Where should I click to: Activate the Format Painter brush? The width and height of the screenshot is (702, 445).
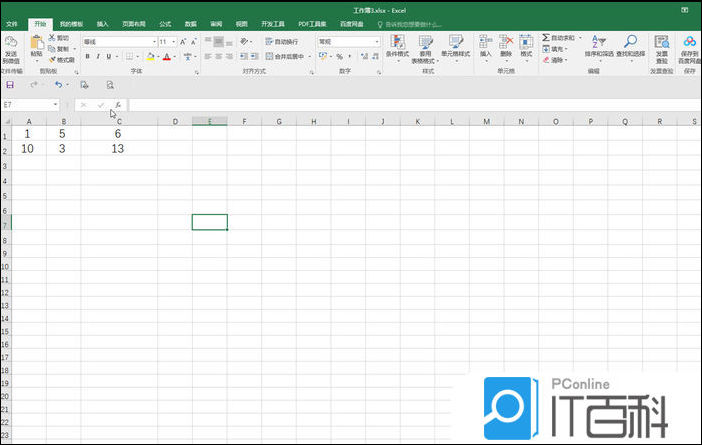pyautogui.click(x=52, y=60)
